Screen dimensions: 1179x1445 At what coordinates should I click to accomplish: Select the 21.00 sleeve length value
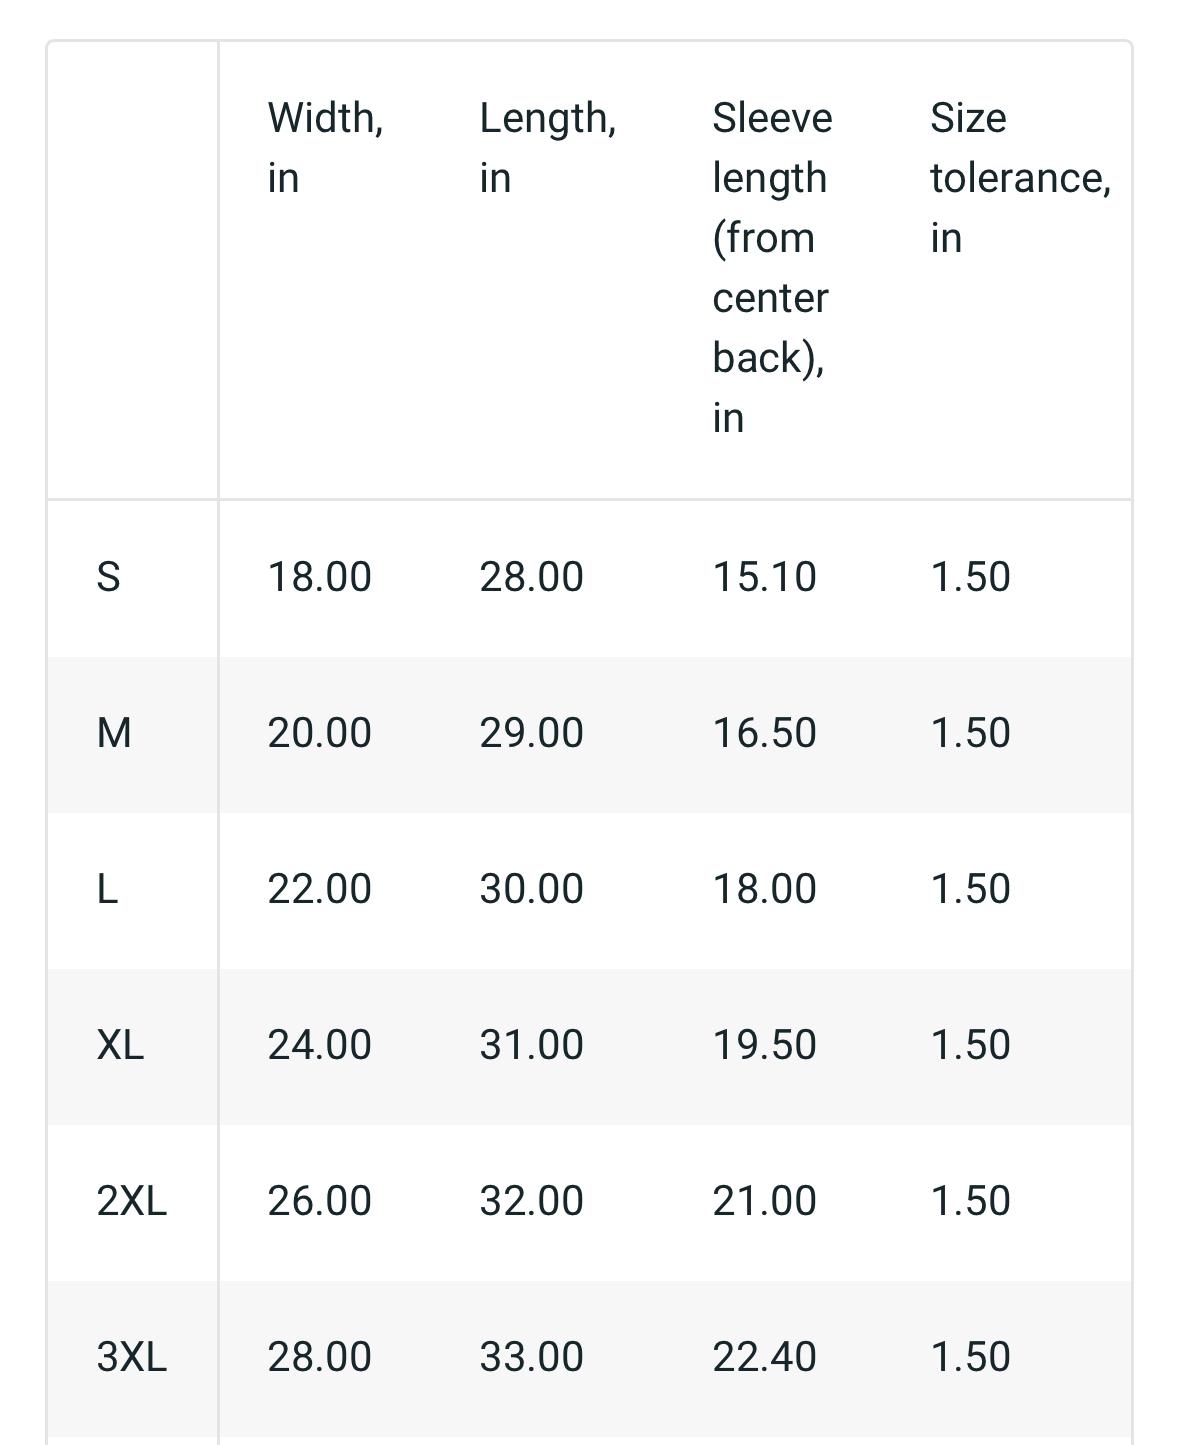coord(764,1201)
